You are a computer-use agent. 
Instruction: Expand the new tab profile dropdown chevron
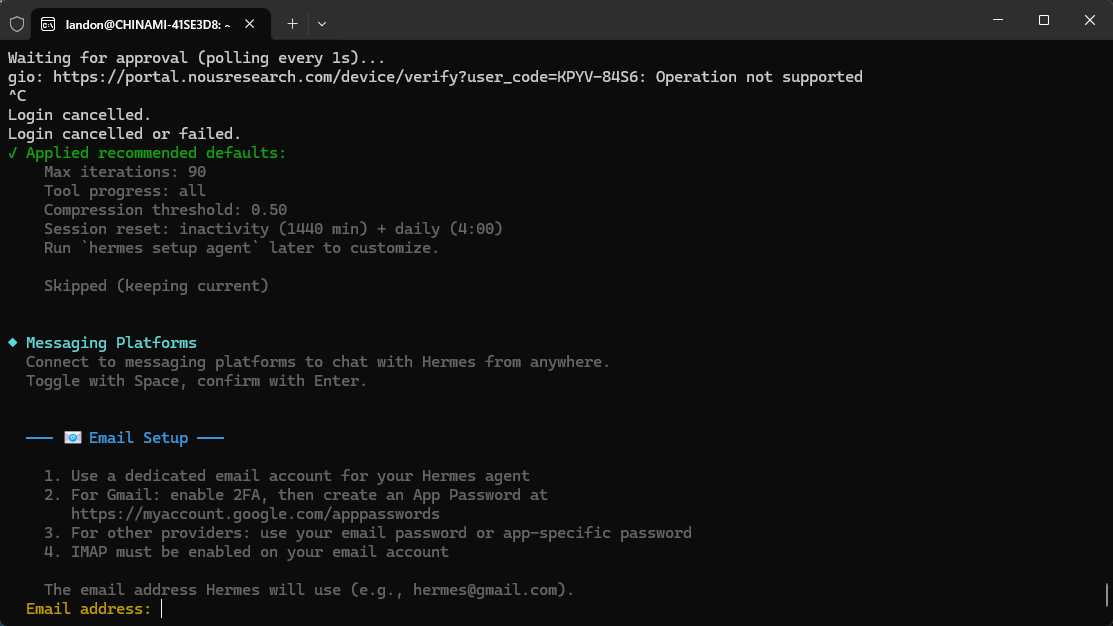point(321,22)
